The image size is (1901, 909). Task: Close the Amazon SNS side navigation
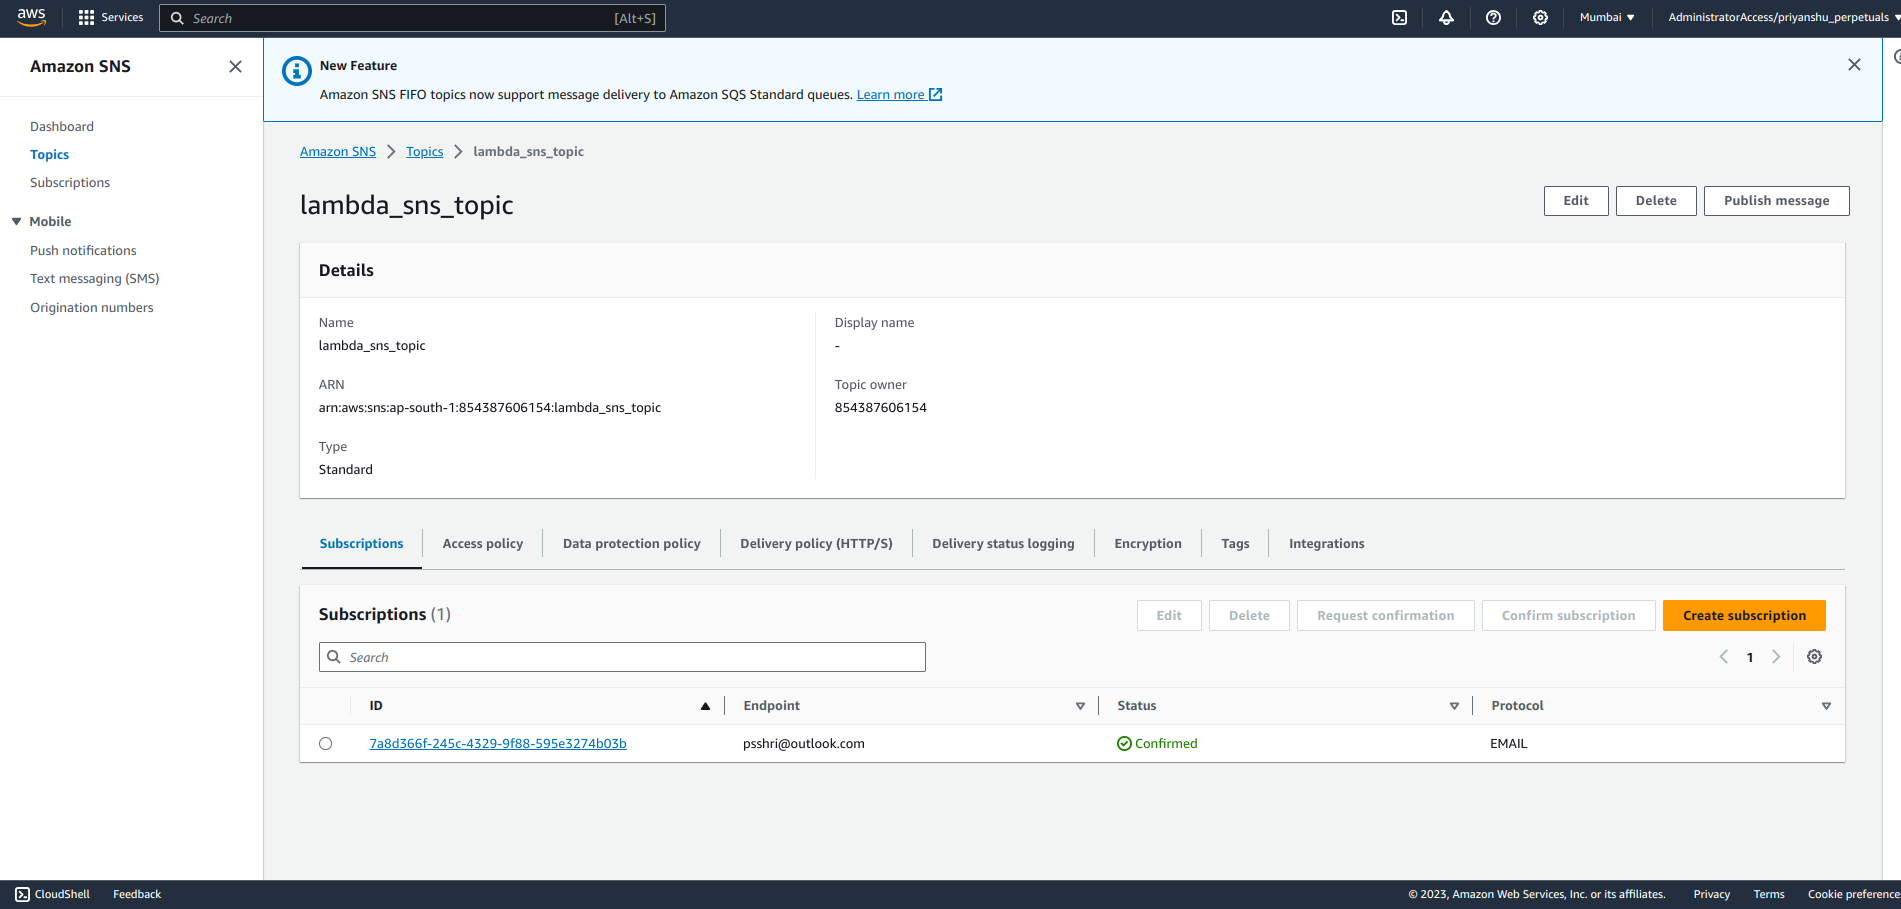coord(235,66)
